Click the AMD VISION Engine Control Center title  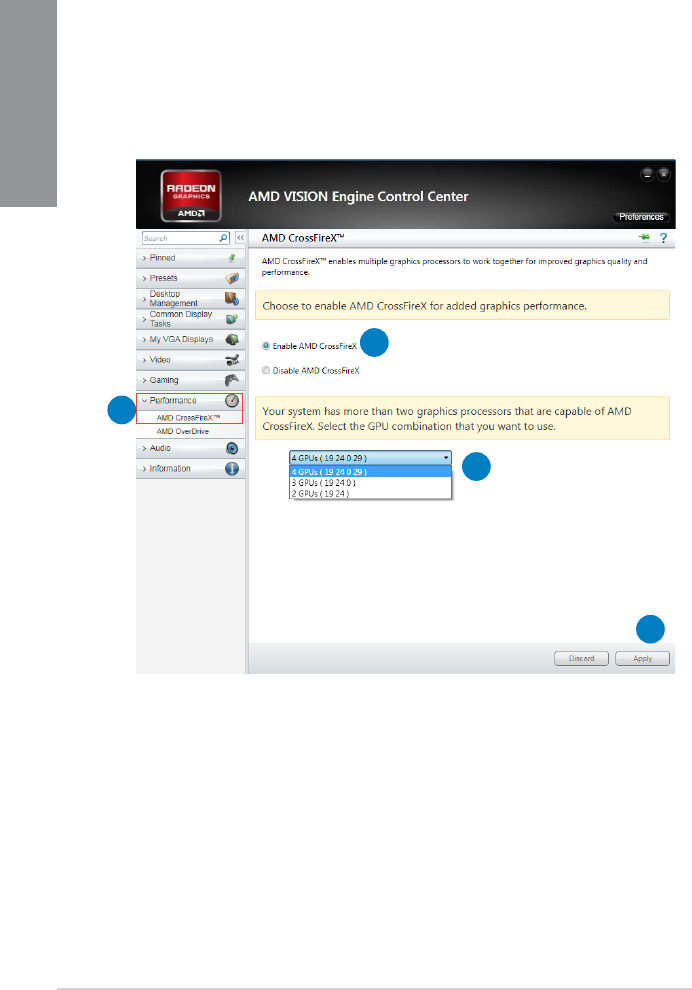358,196
